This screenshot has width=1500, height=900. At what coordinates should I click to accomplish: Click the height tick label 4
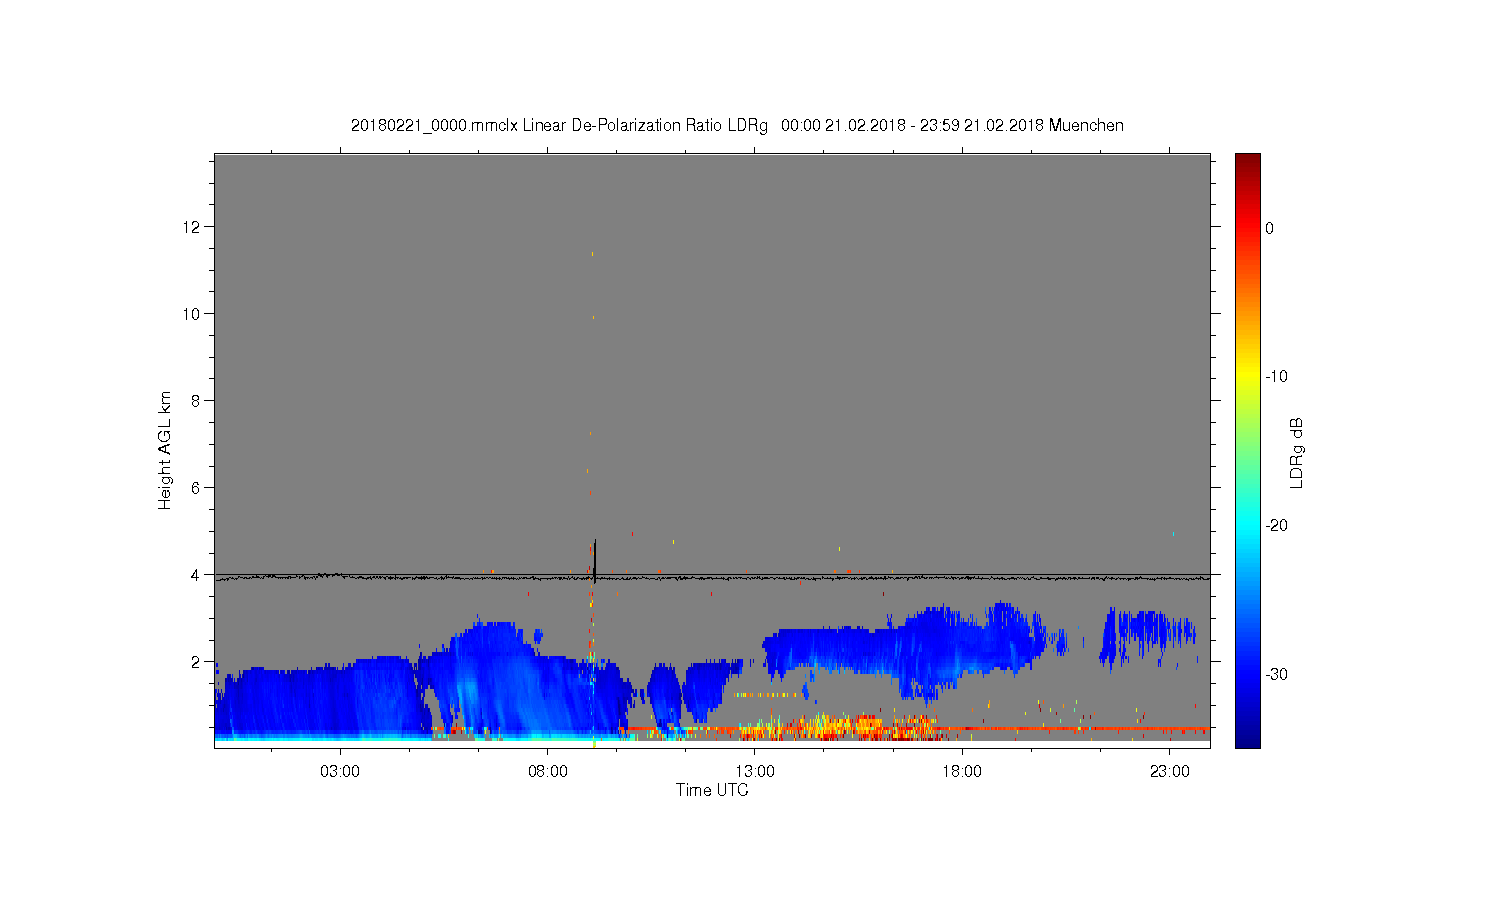click(196, 575)
